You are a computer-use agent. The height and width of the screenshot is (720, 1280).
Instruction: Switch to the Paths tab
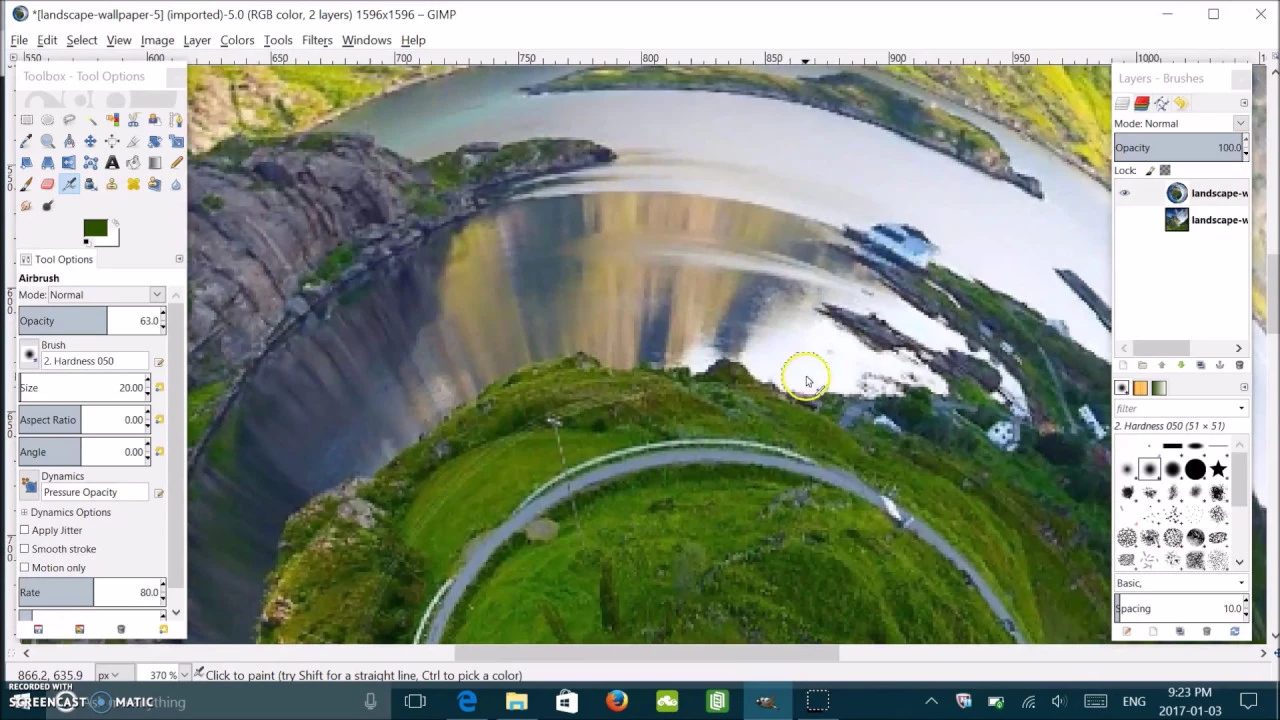coord(1161,103)
